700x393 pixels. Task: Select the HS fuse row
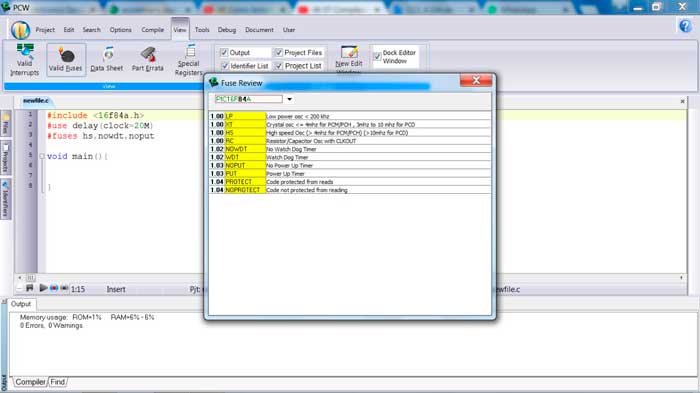click(x=350, y=133)
